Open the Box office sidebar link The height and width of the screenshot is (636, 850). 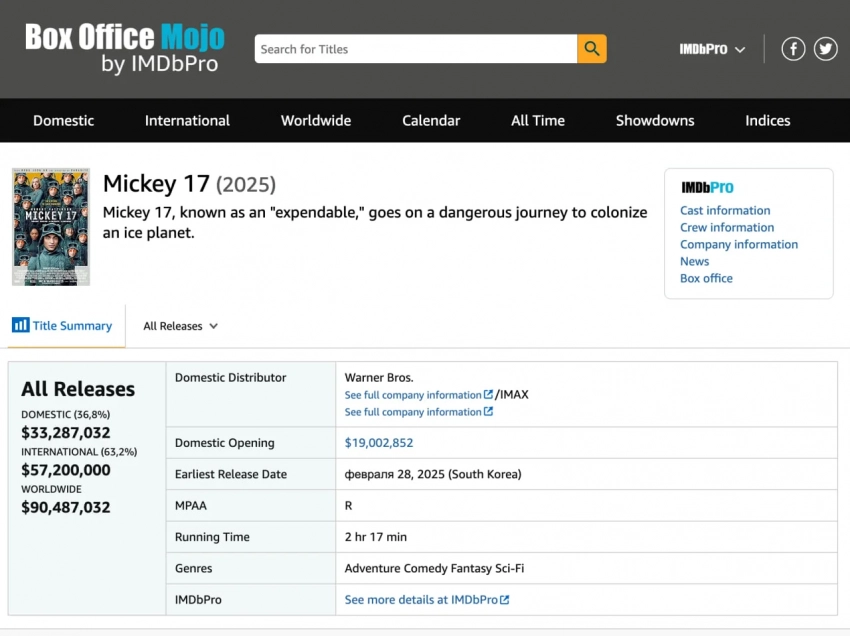click(x=706, y=279)
